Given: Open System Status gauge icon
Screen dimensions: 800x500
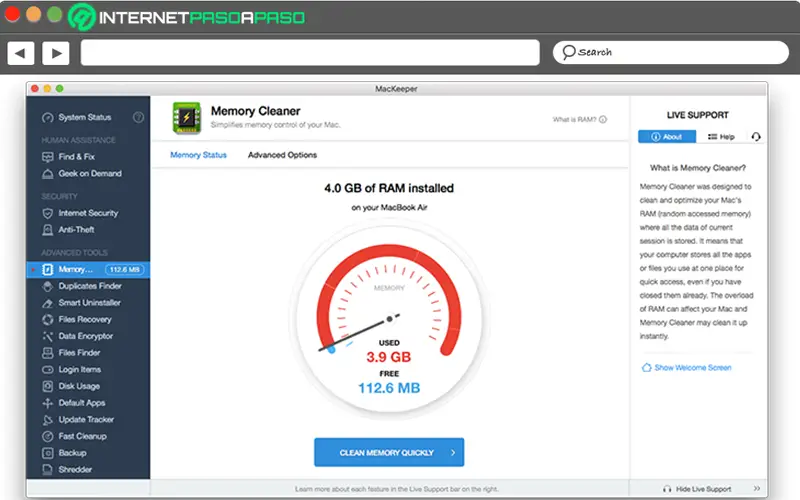Looking at the screenshot, I should pyautogui.click(x=47, y=117).
